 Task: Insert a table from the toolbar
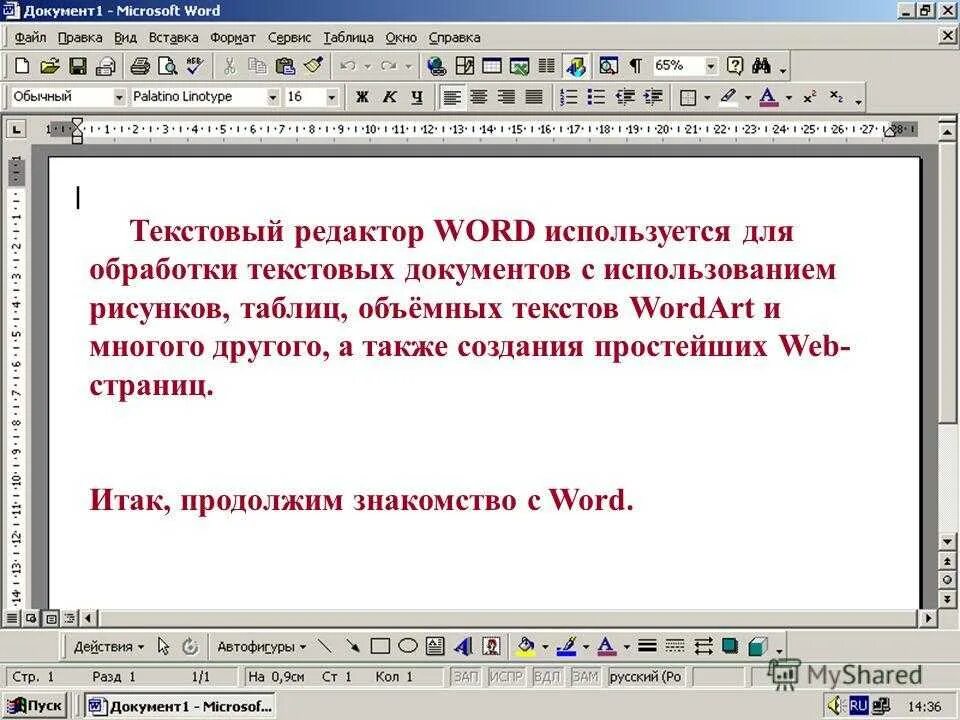click(x=492, y=66)
